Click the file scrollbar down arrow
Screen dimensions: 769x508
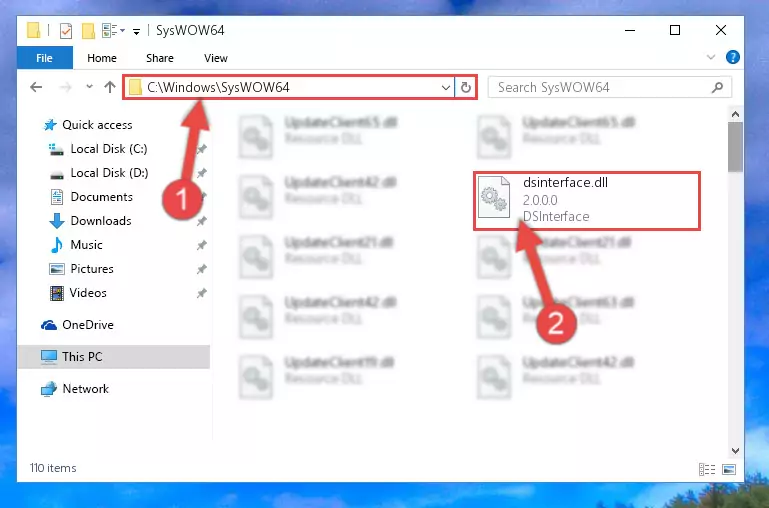pos(735,451)
